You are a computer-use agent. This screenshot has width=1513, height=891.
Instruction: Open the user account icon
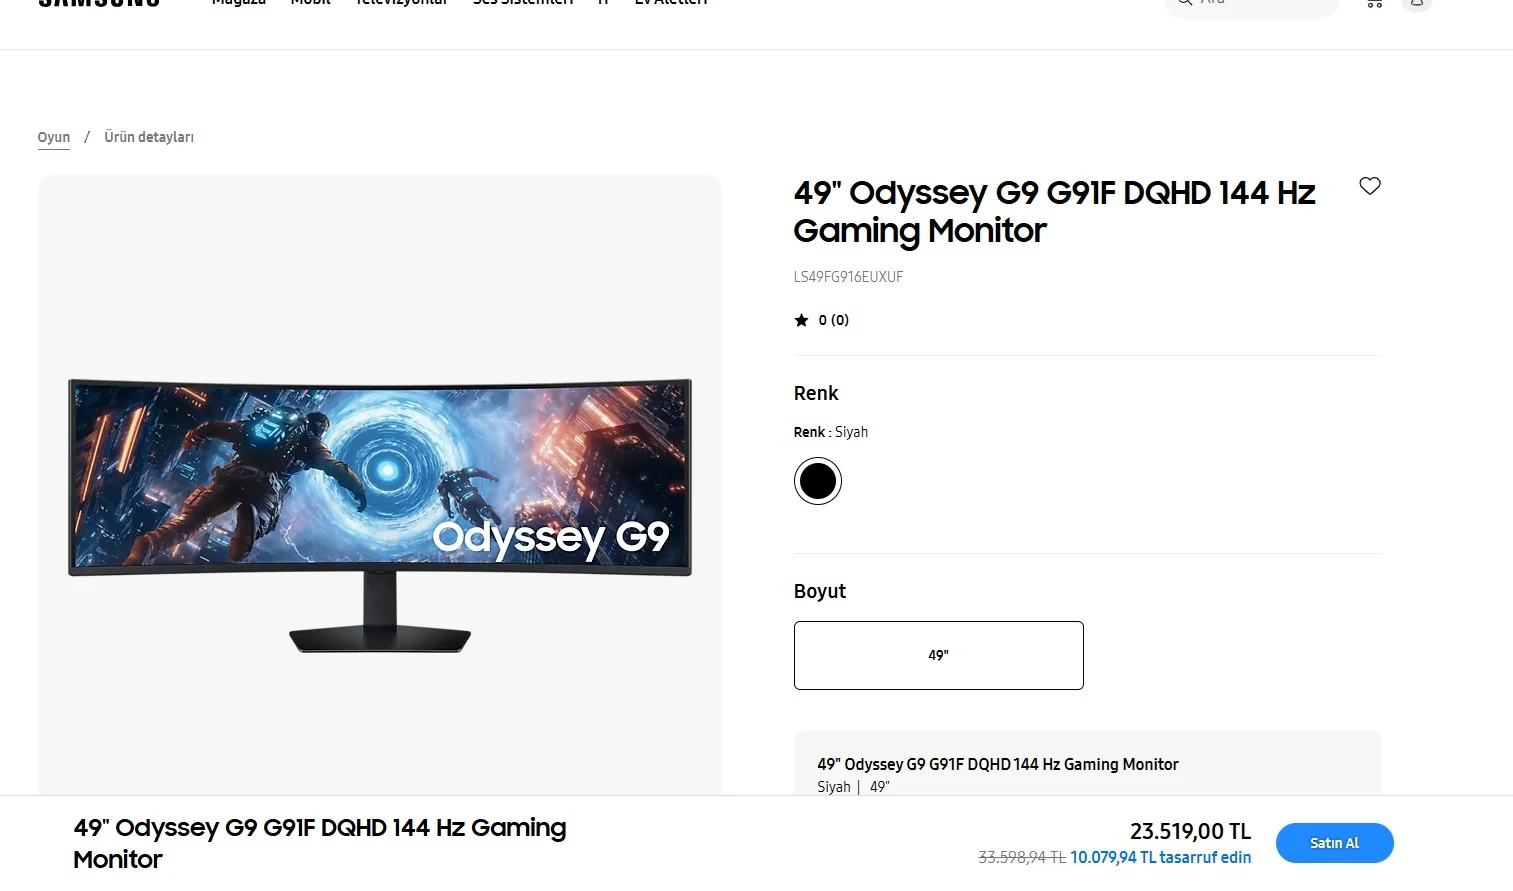(x=1417, y=3)
